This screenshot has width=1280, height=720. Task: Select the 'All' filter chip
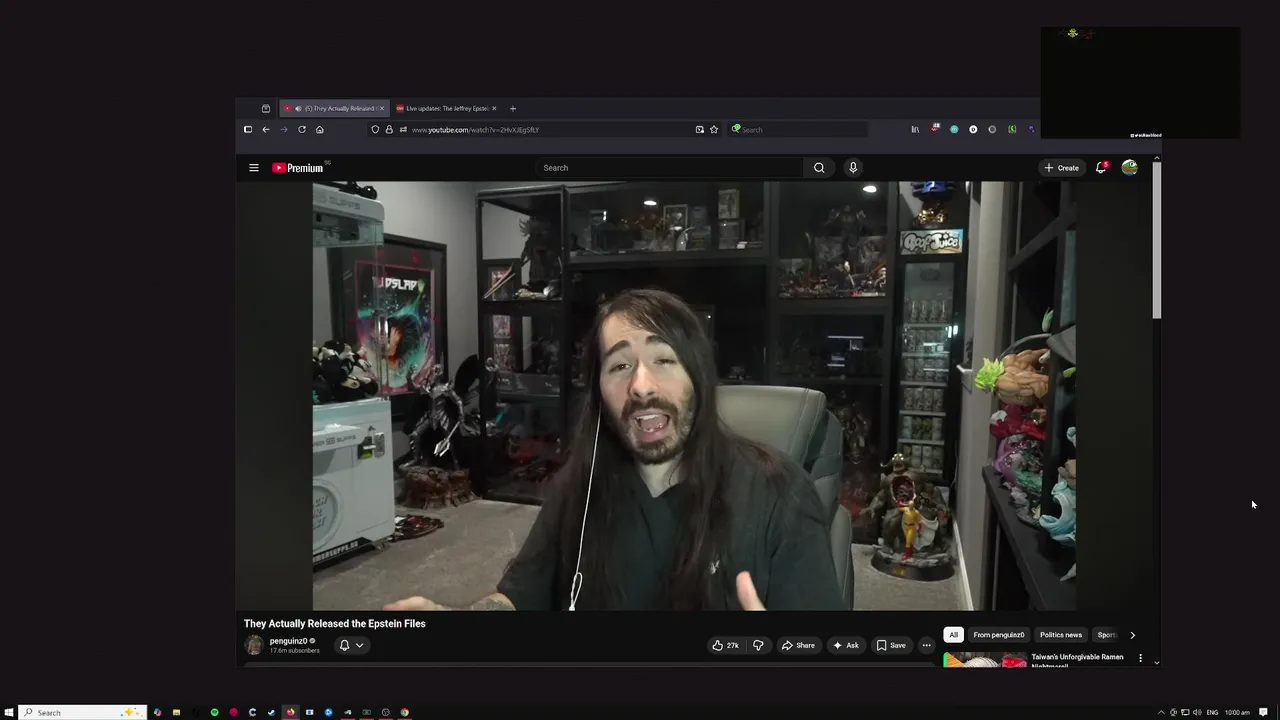coord(954,635)
